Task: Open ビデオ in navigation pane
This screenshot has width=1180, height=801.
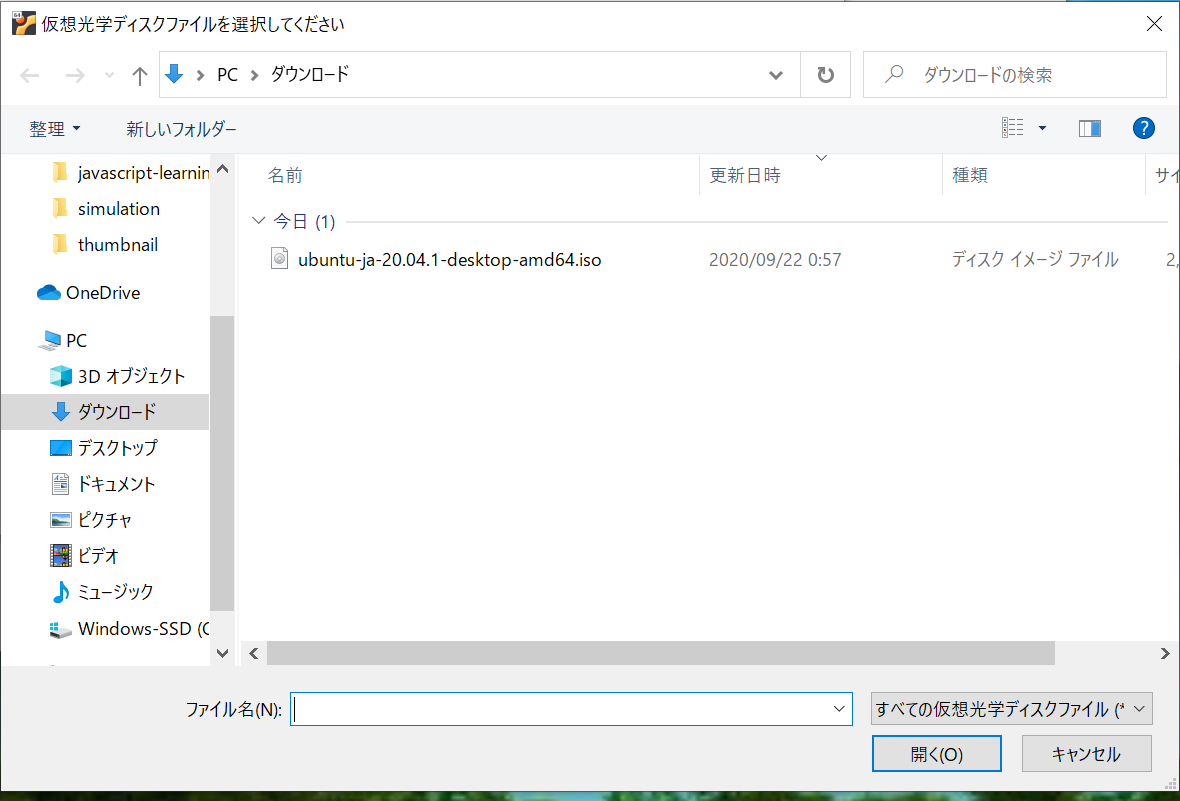Action: pos(84,556)
